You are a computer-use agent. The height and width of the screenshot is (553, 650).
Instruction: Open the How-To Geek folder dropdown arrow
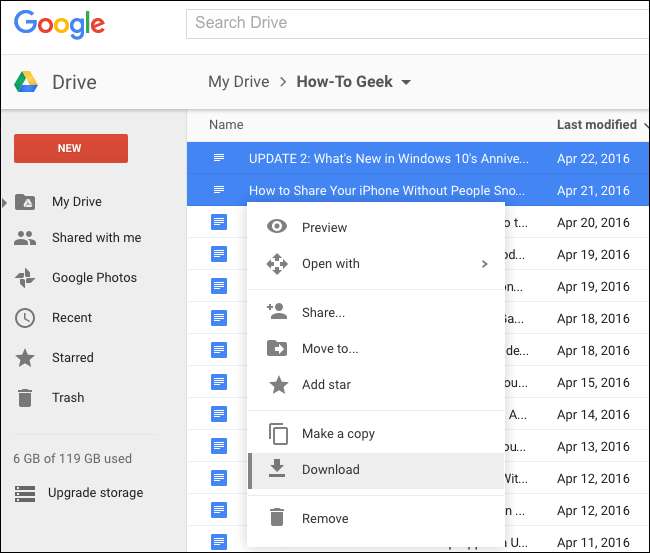(x=406, y=83)
